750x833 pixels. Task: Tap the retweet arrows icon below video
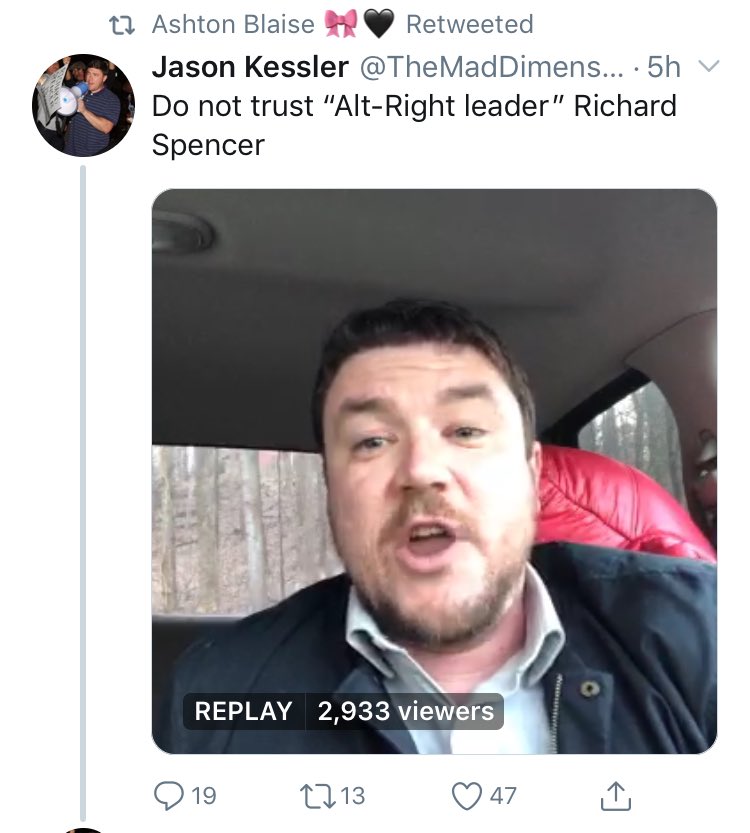tap(318, 796)
